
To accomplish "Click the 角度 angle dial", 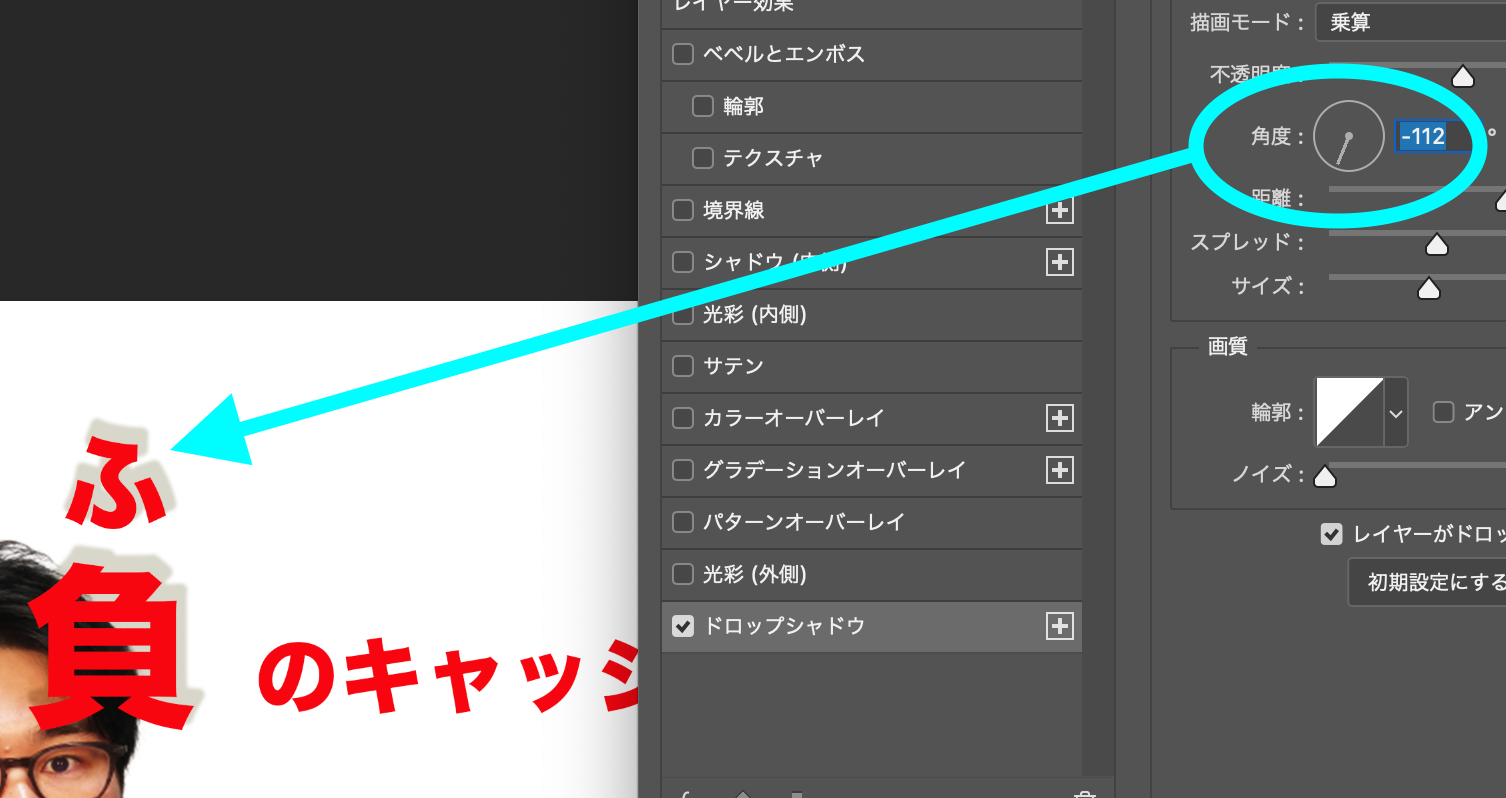I will click(x=1348, y=136).
